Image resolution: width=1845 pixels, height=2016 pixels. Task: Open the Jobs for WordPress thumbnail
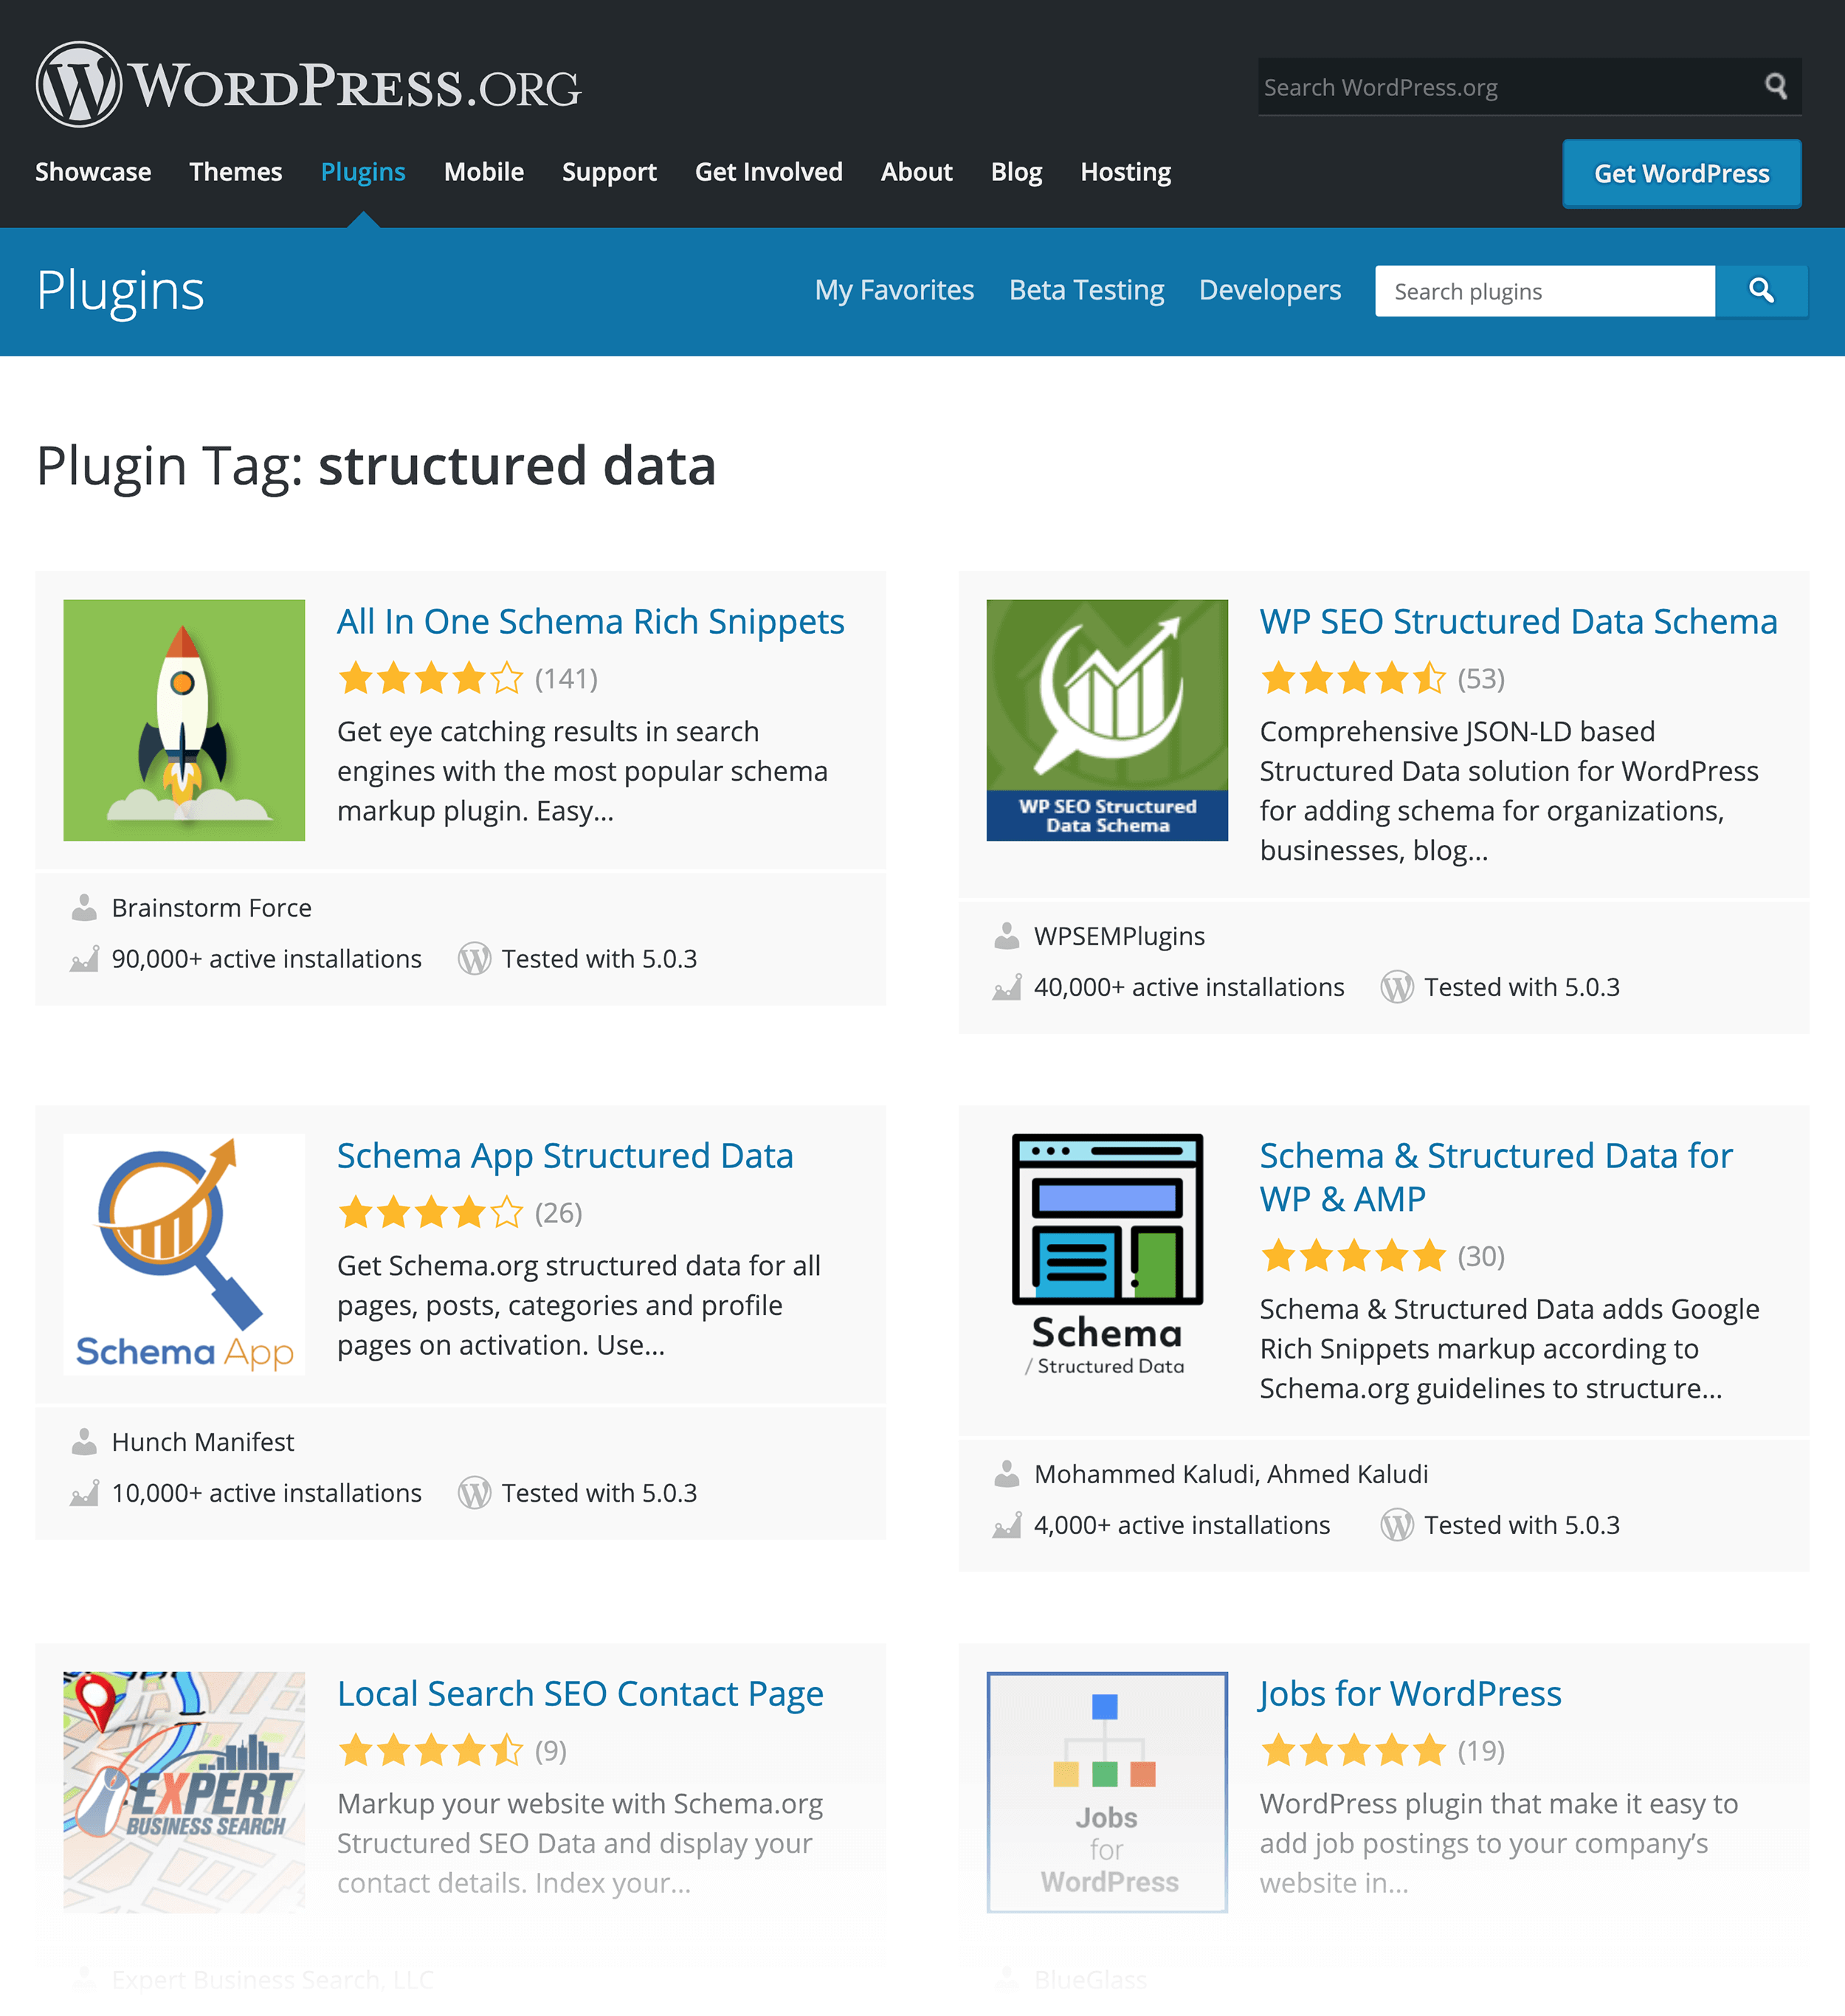coord(1106,1792)
